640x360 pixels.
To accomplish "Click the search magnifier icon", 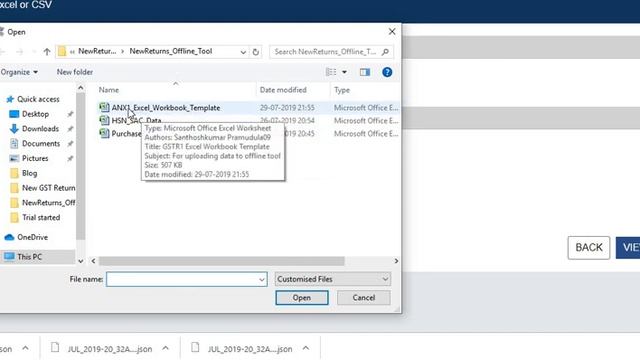I will coord(385,52).
